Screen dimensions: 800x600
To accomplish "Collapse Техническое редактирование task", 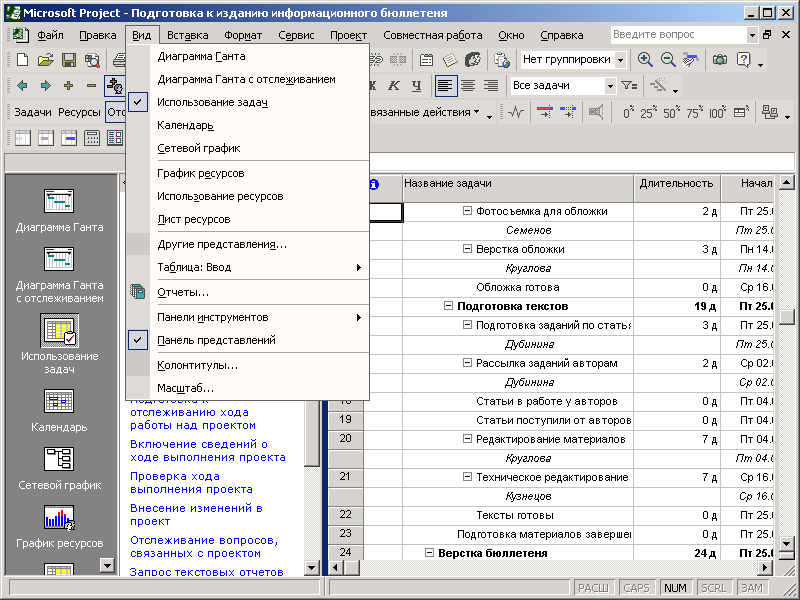I will 467,477.
